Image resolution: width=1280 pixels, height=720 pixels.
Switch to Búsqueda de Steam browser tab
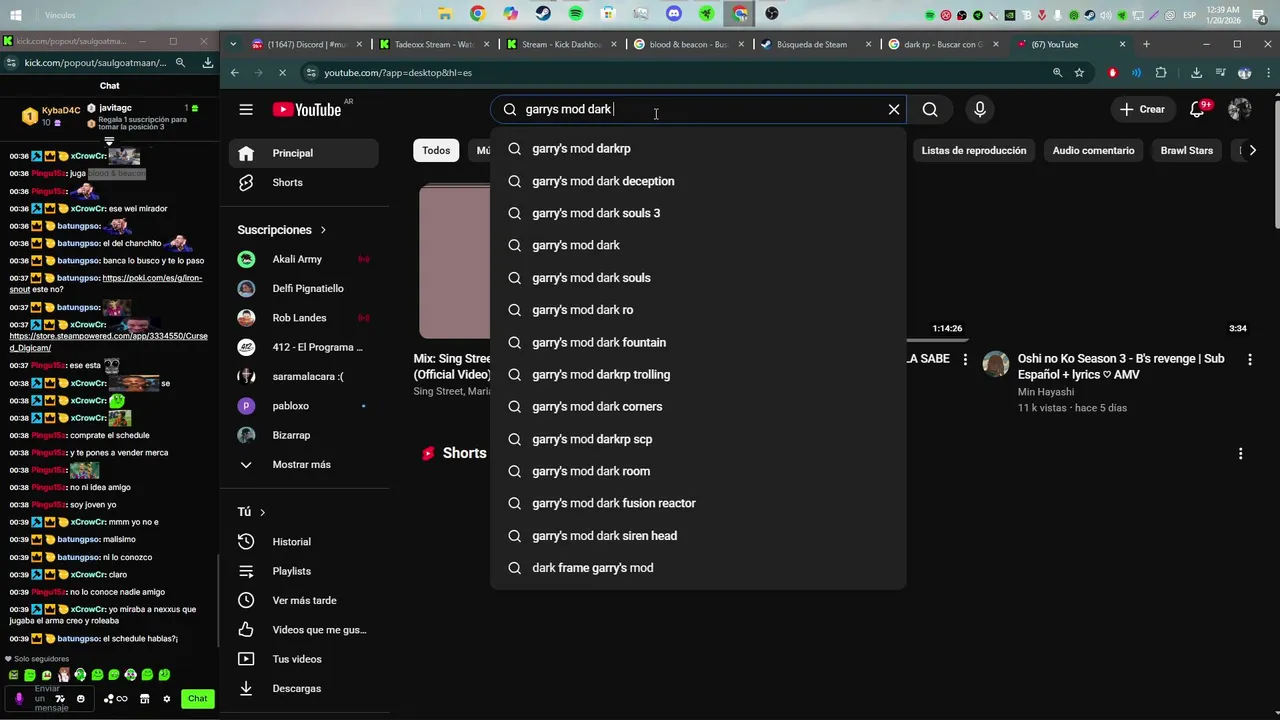point(817,44)
